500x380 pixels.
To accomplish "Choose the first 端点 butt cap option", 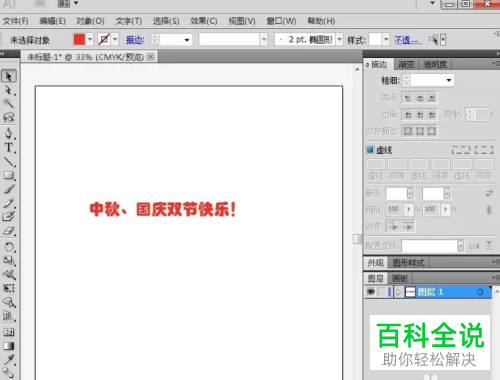I will coord(408,98).
